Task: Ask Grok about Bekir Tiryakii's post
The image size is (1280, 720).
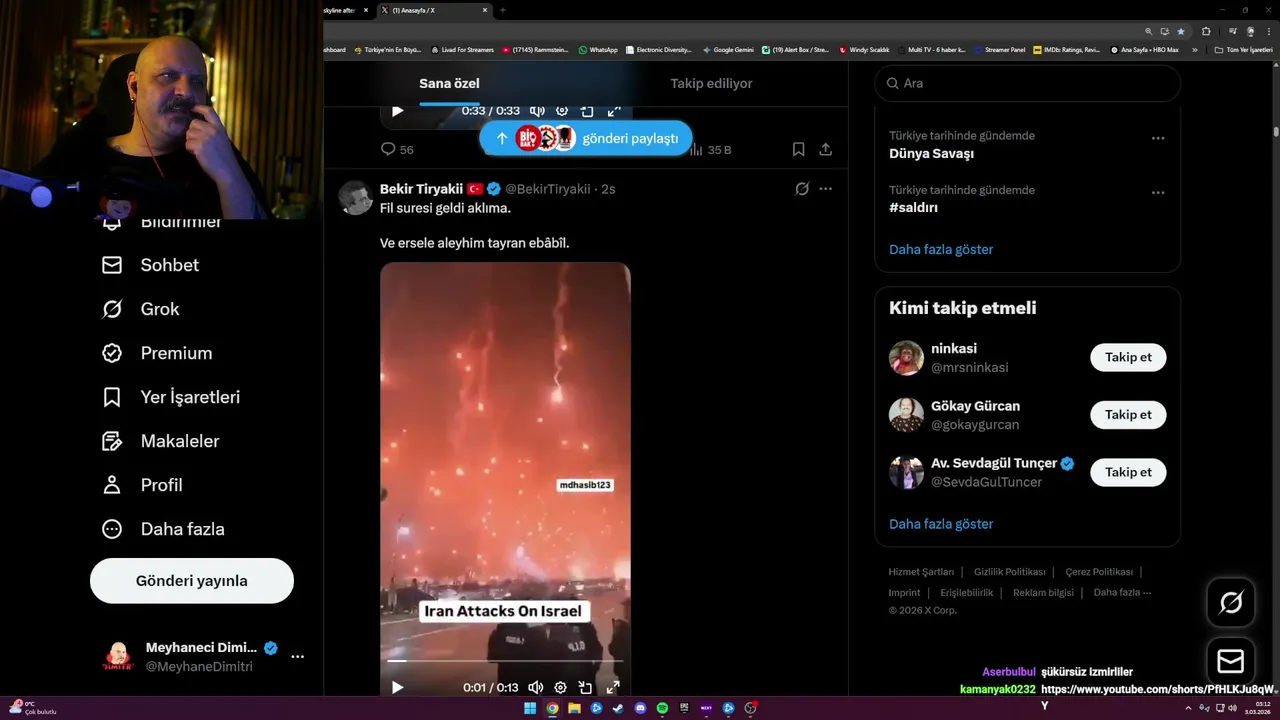Action: (802, 189)
